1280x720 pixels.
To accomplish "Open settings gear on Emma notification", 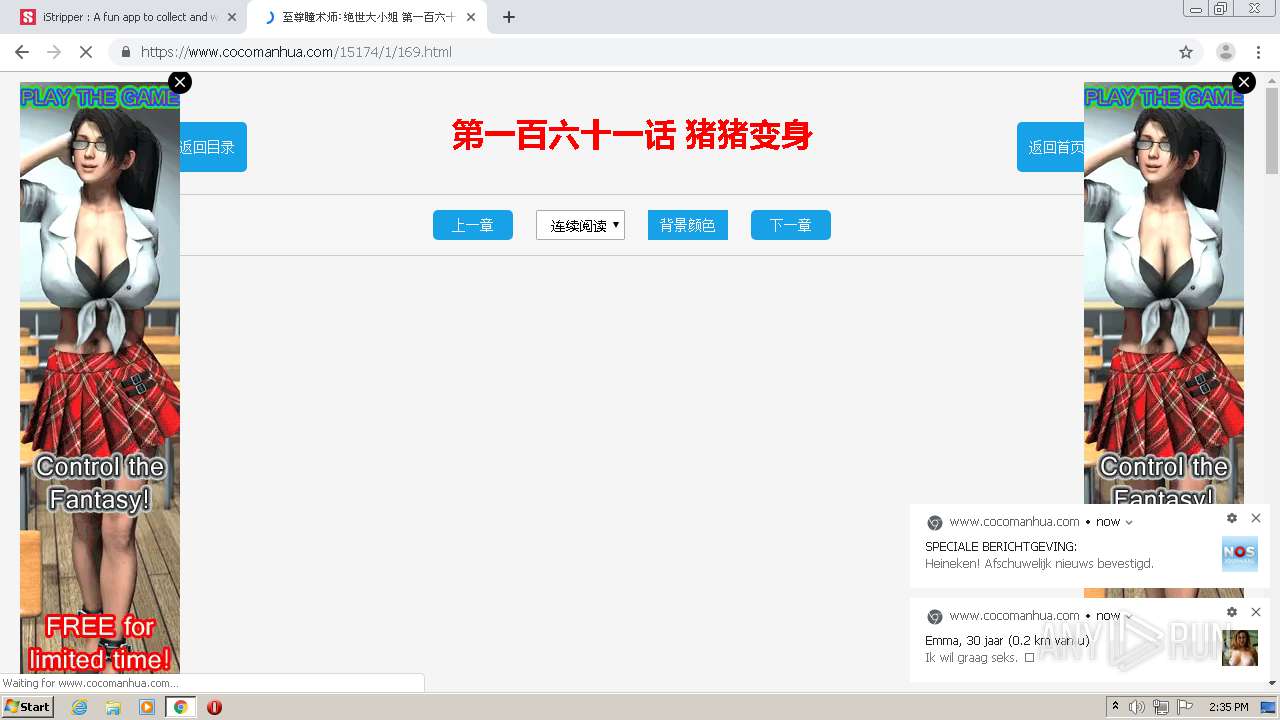I will click(1232, 612).
